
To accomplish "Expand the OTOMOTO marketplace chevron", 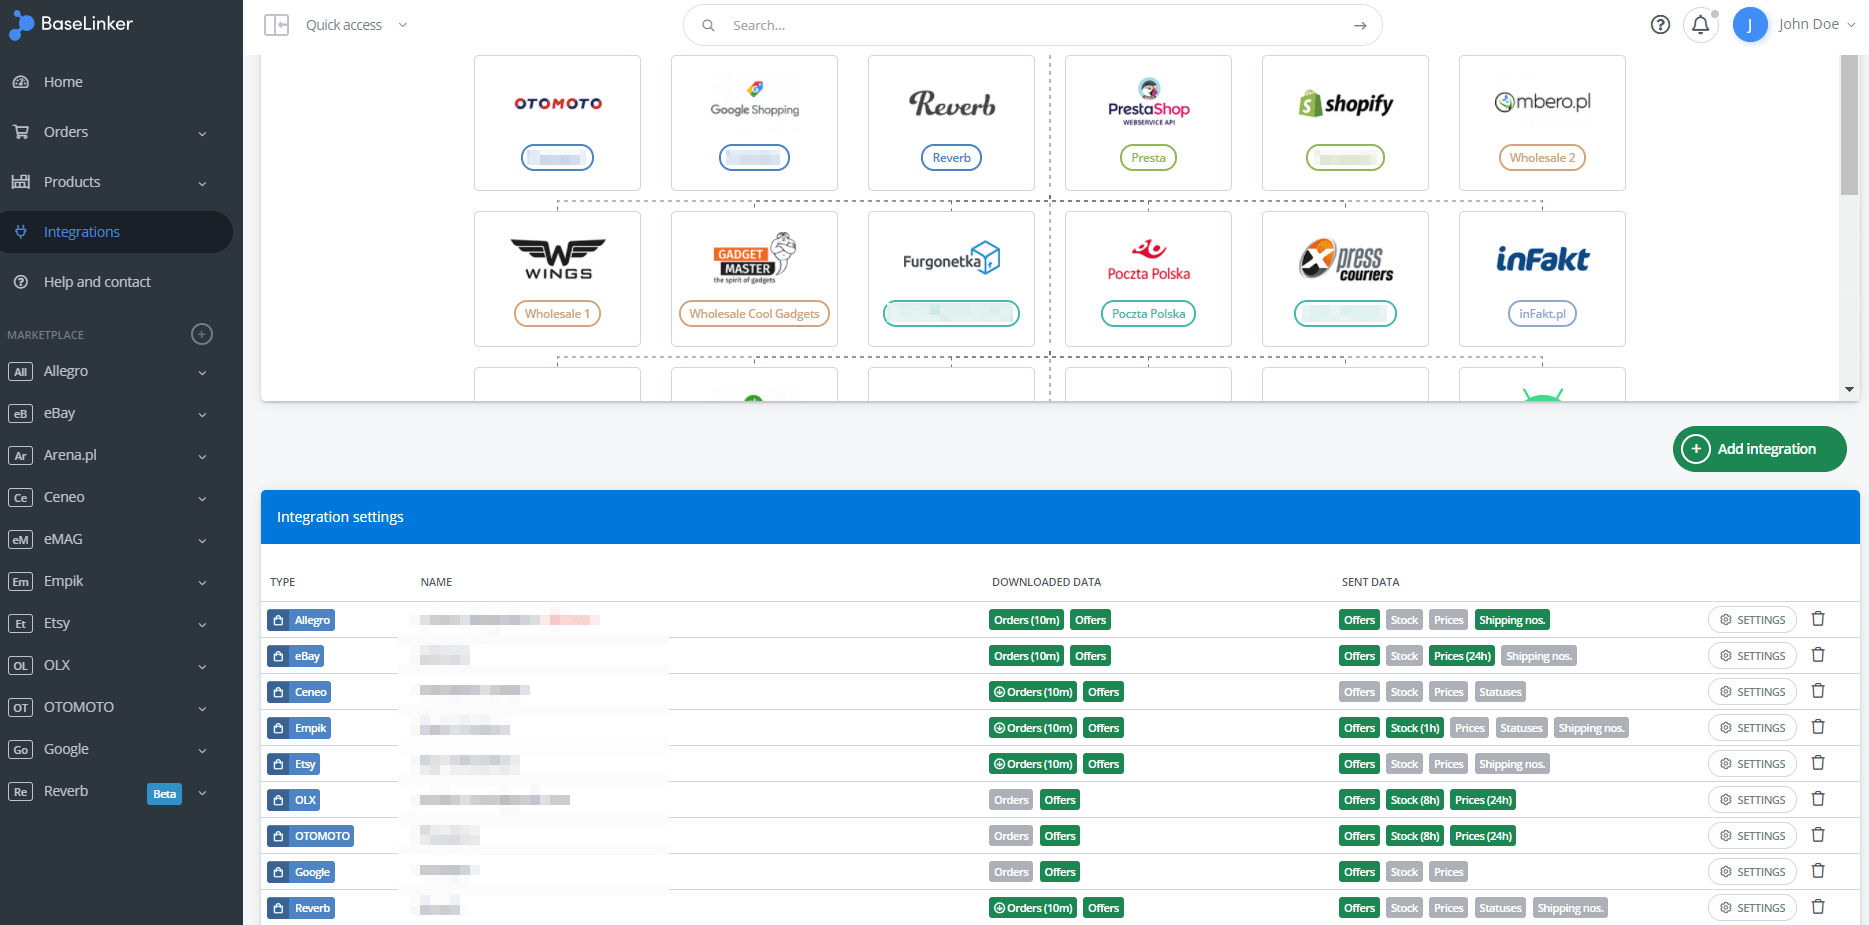I will [202, 709].
